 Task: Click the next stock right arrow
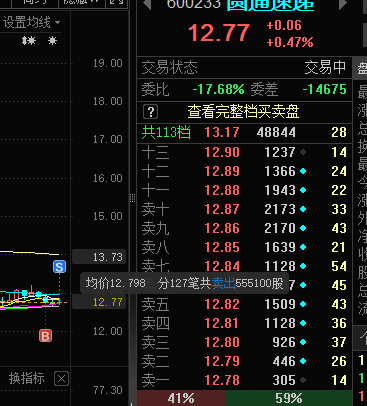pos(343,4)
